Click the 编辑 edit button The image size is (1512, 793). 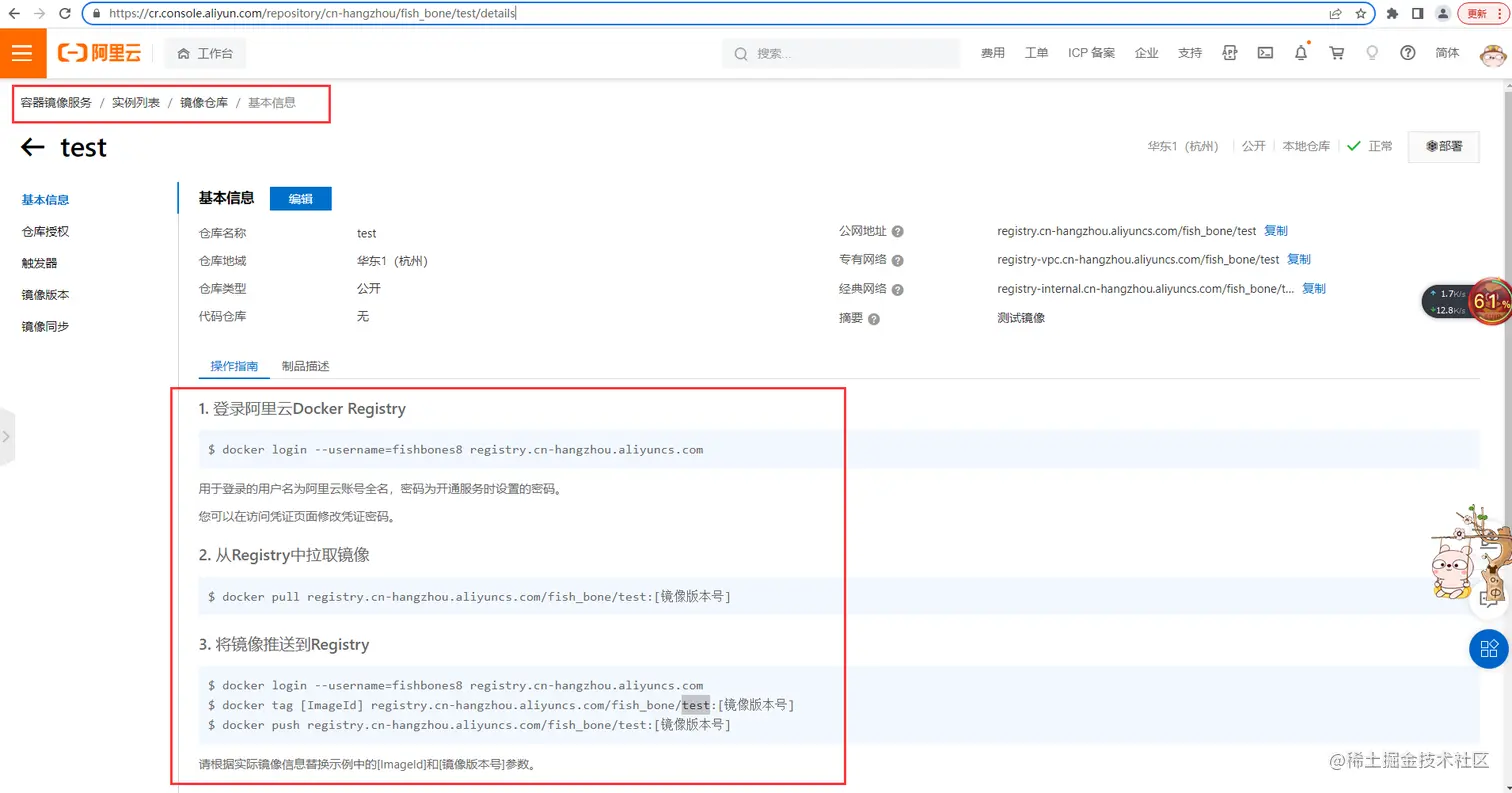tap(301, 199)
